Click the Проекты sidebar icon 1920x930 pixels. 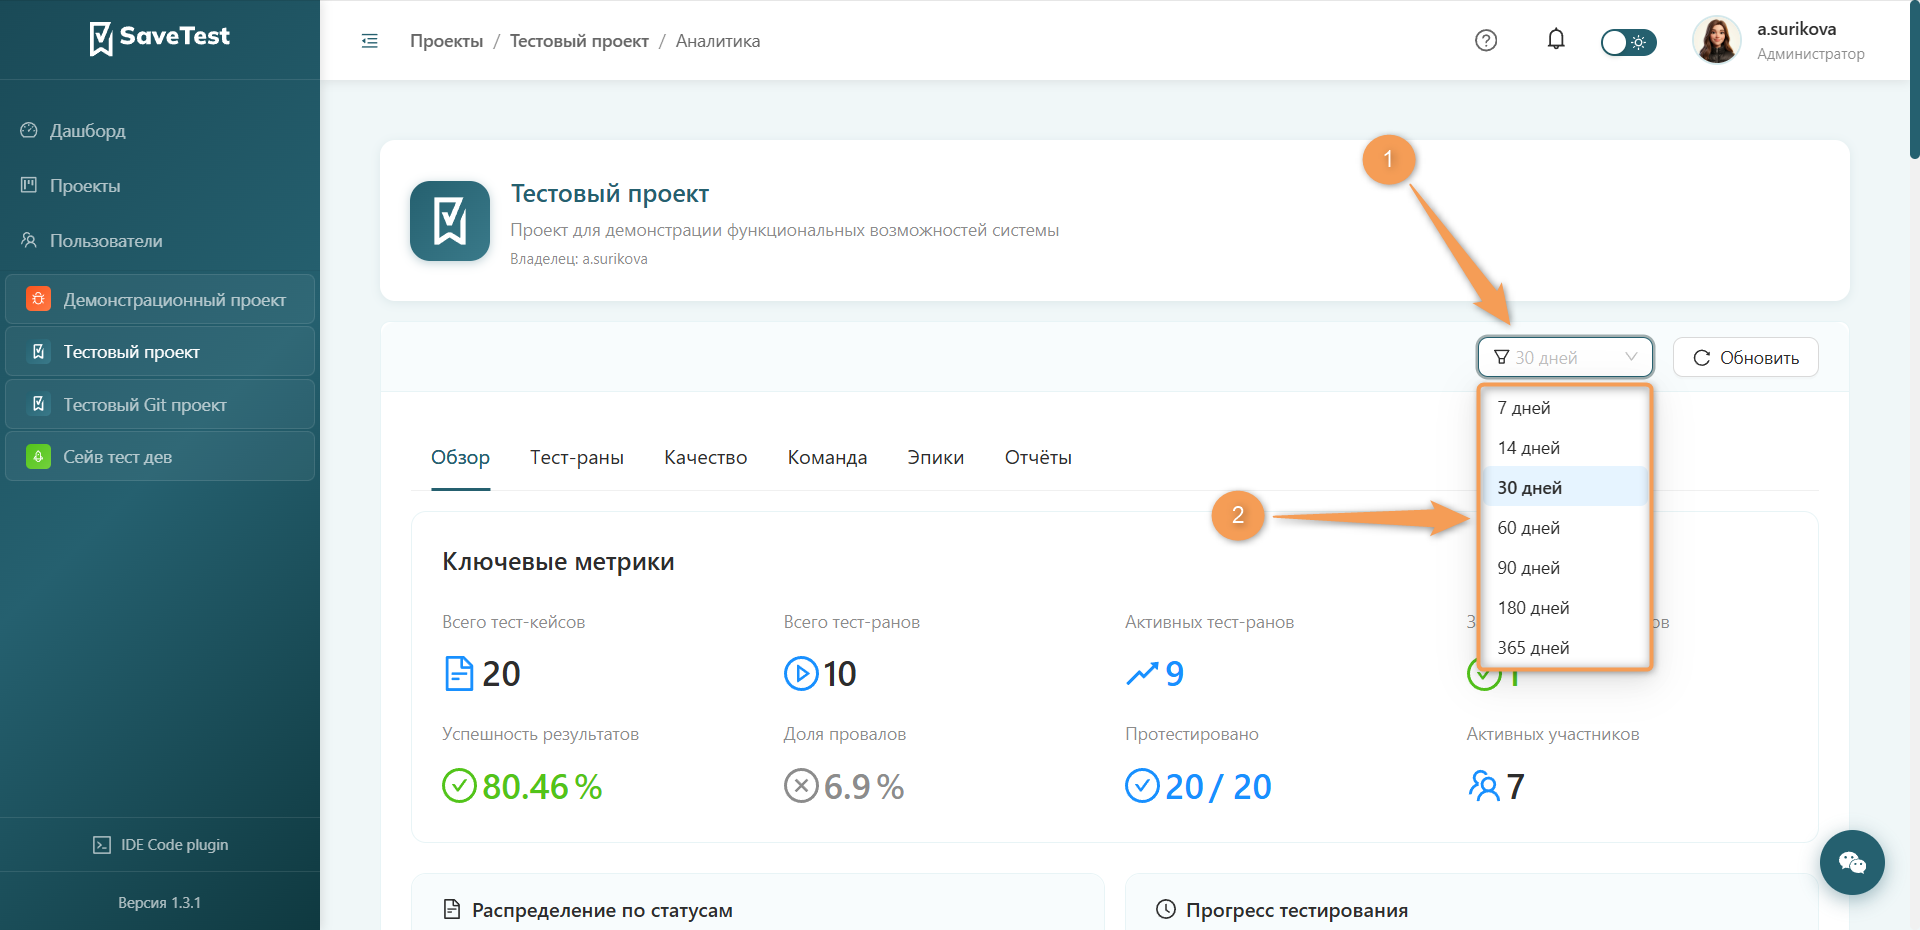pos(29,185)
